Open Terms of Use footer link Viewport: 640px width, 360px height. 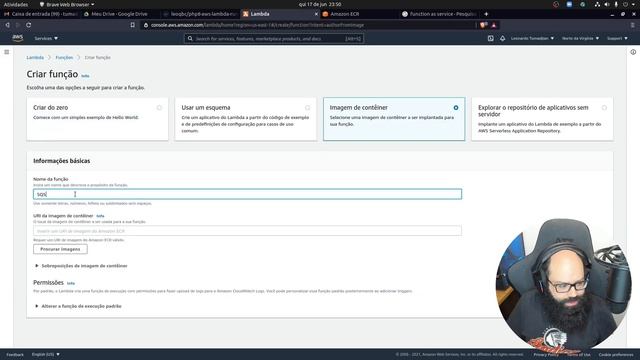578,355
